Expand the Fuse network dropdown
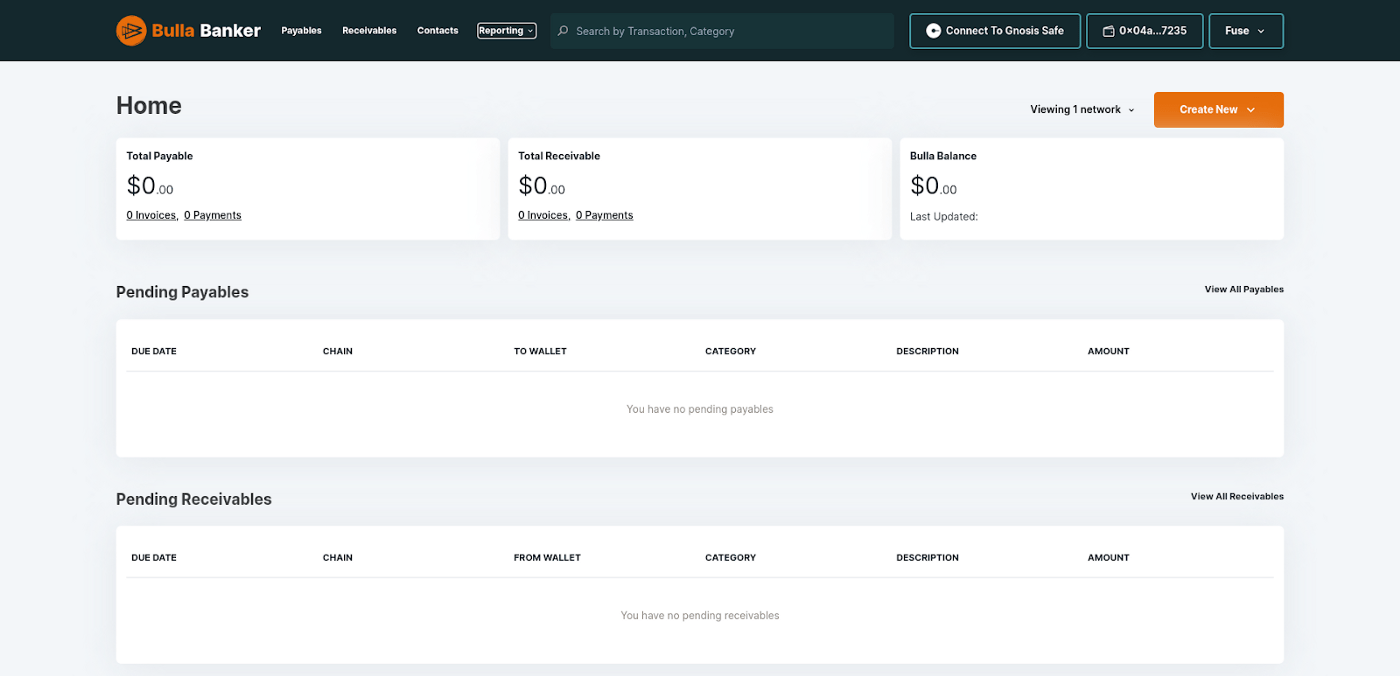Screen dimensions: 1400x676 1245,30
